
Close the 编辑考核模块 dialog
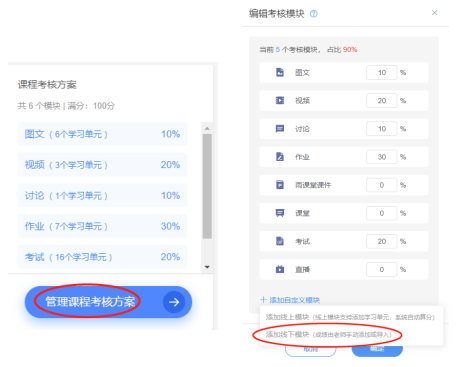[x=434, y=13]
